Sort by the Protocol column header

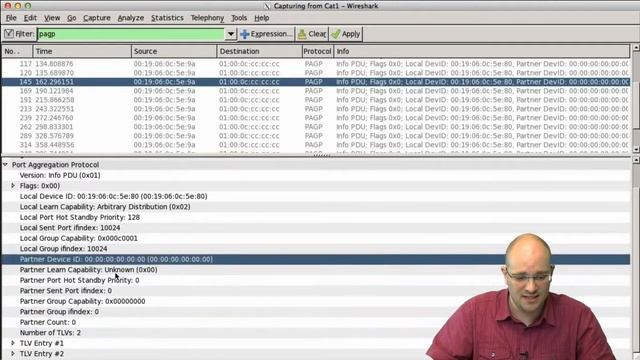[318, 51]
